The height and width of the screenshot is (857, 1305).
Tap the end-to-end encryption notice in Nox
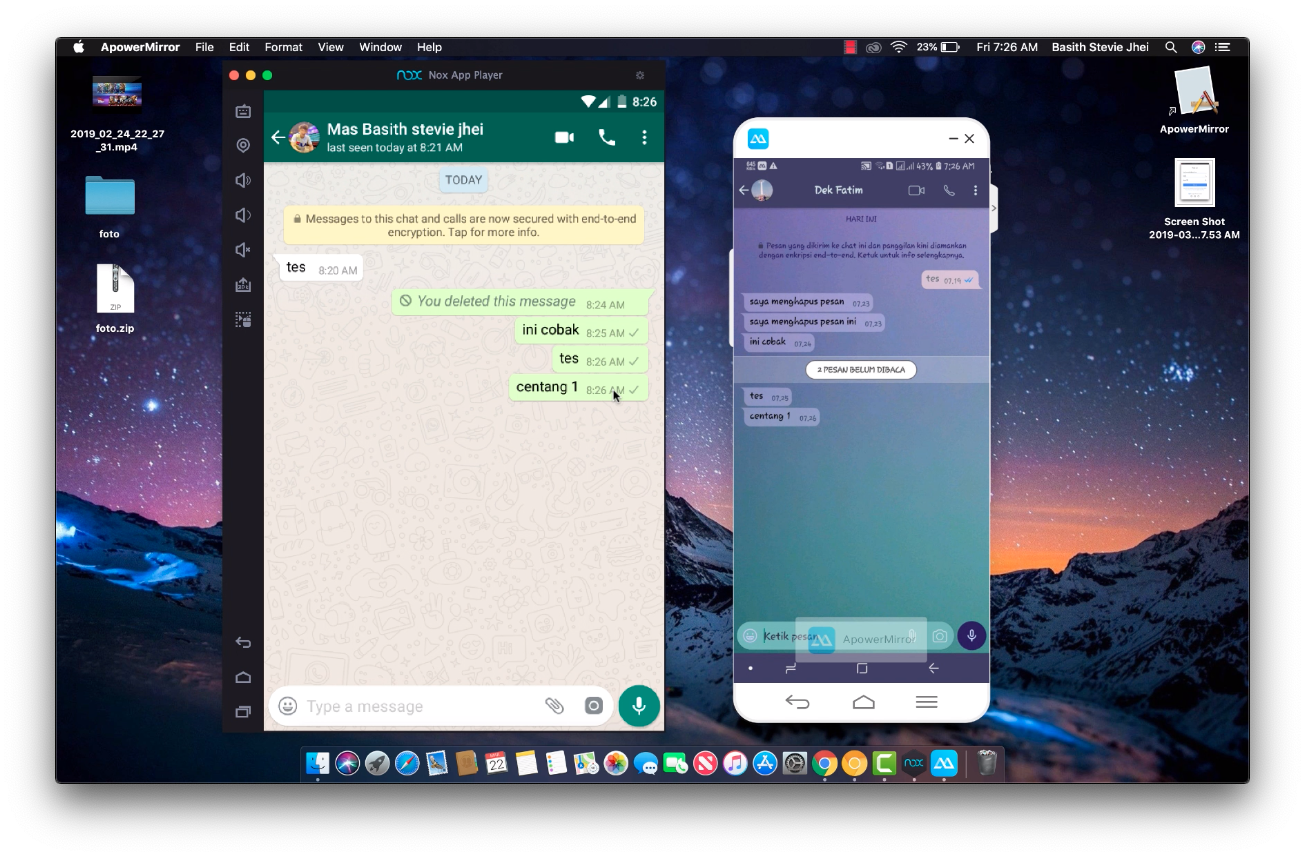pyautogui.click(x=464, y=225)
